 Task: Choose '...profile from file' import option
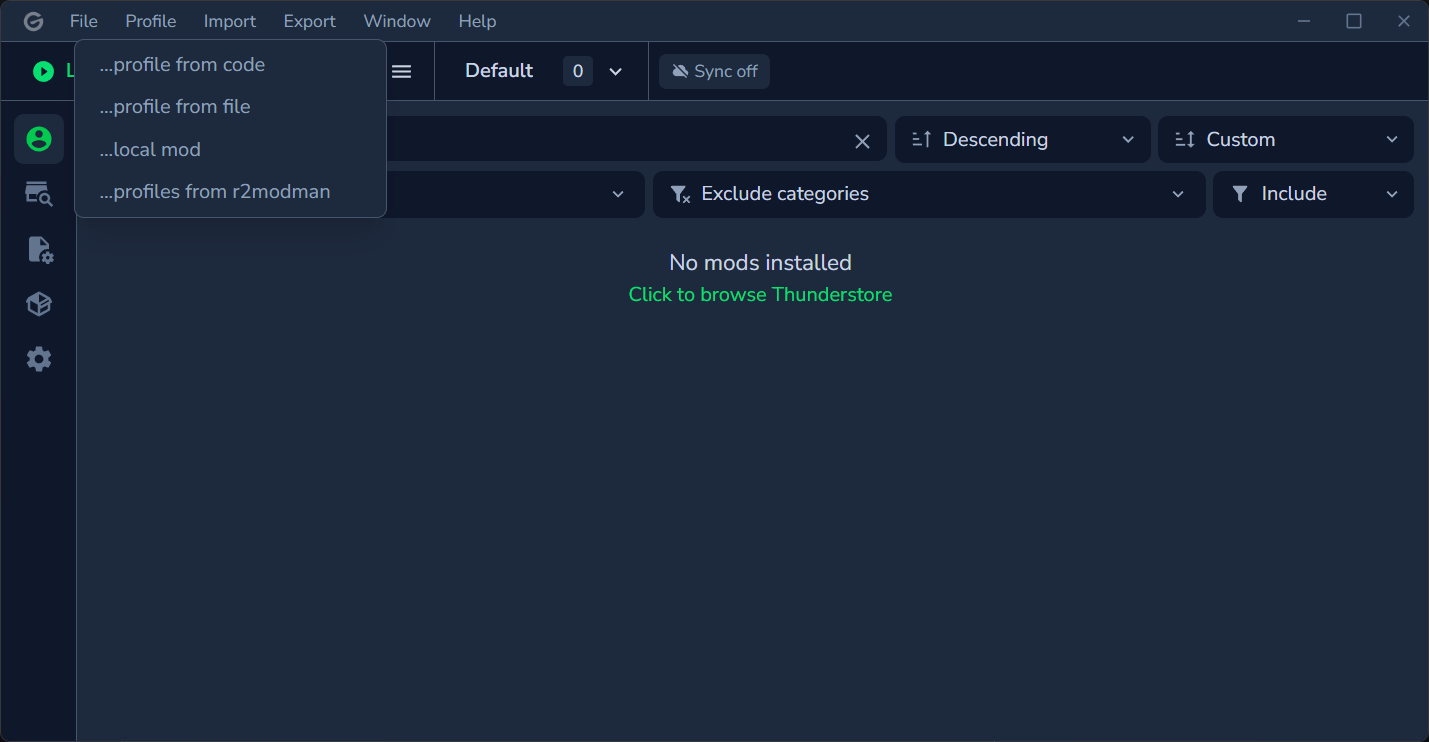tap(230, 107)
